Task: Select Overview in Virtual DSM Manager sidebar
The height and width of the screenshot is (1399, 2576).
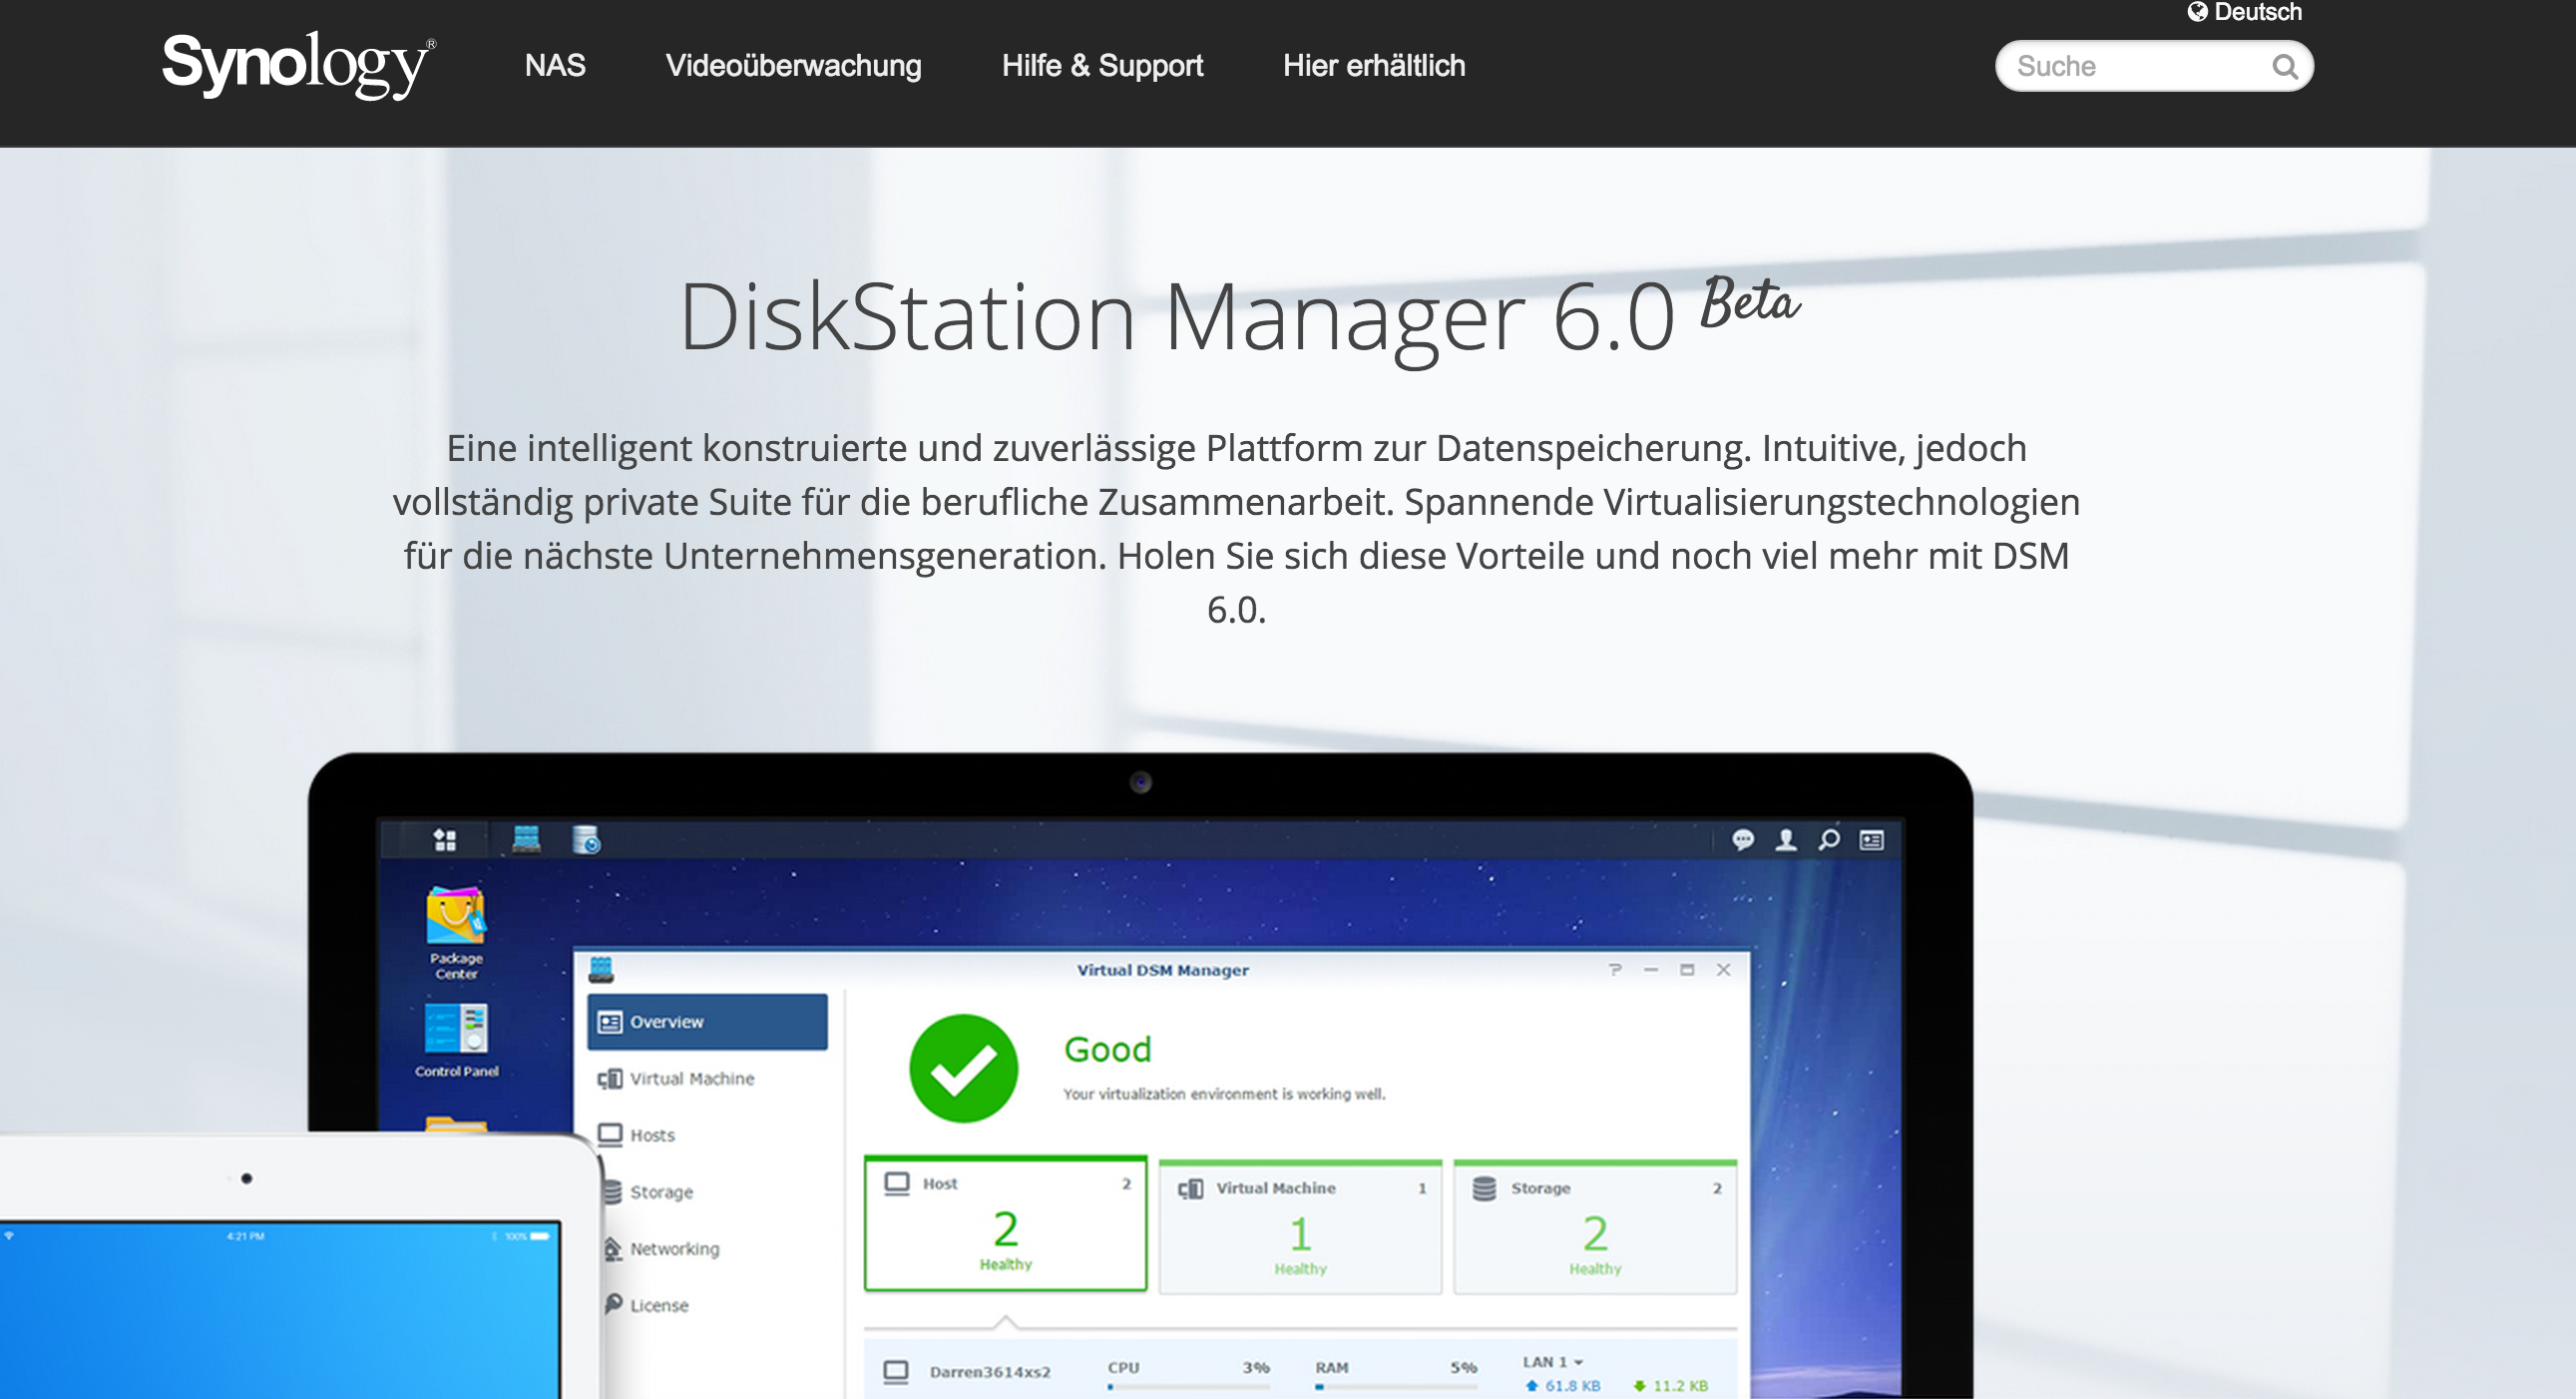Action: coord(707,1022)
